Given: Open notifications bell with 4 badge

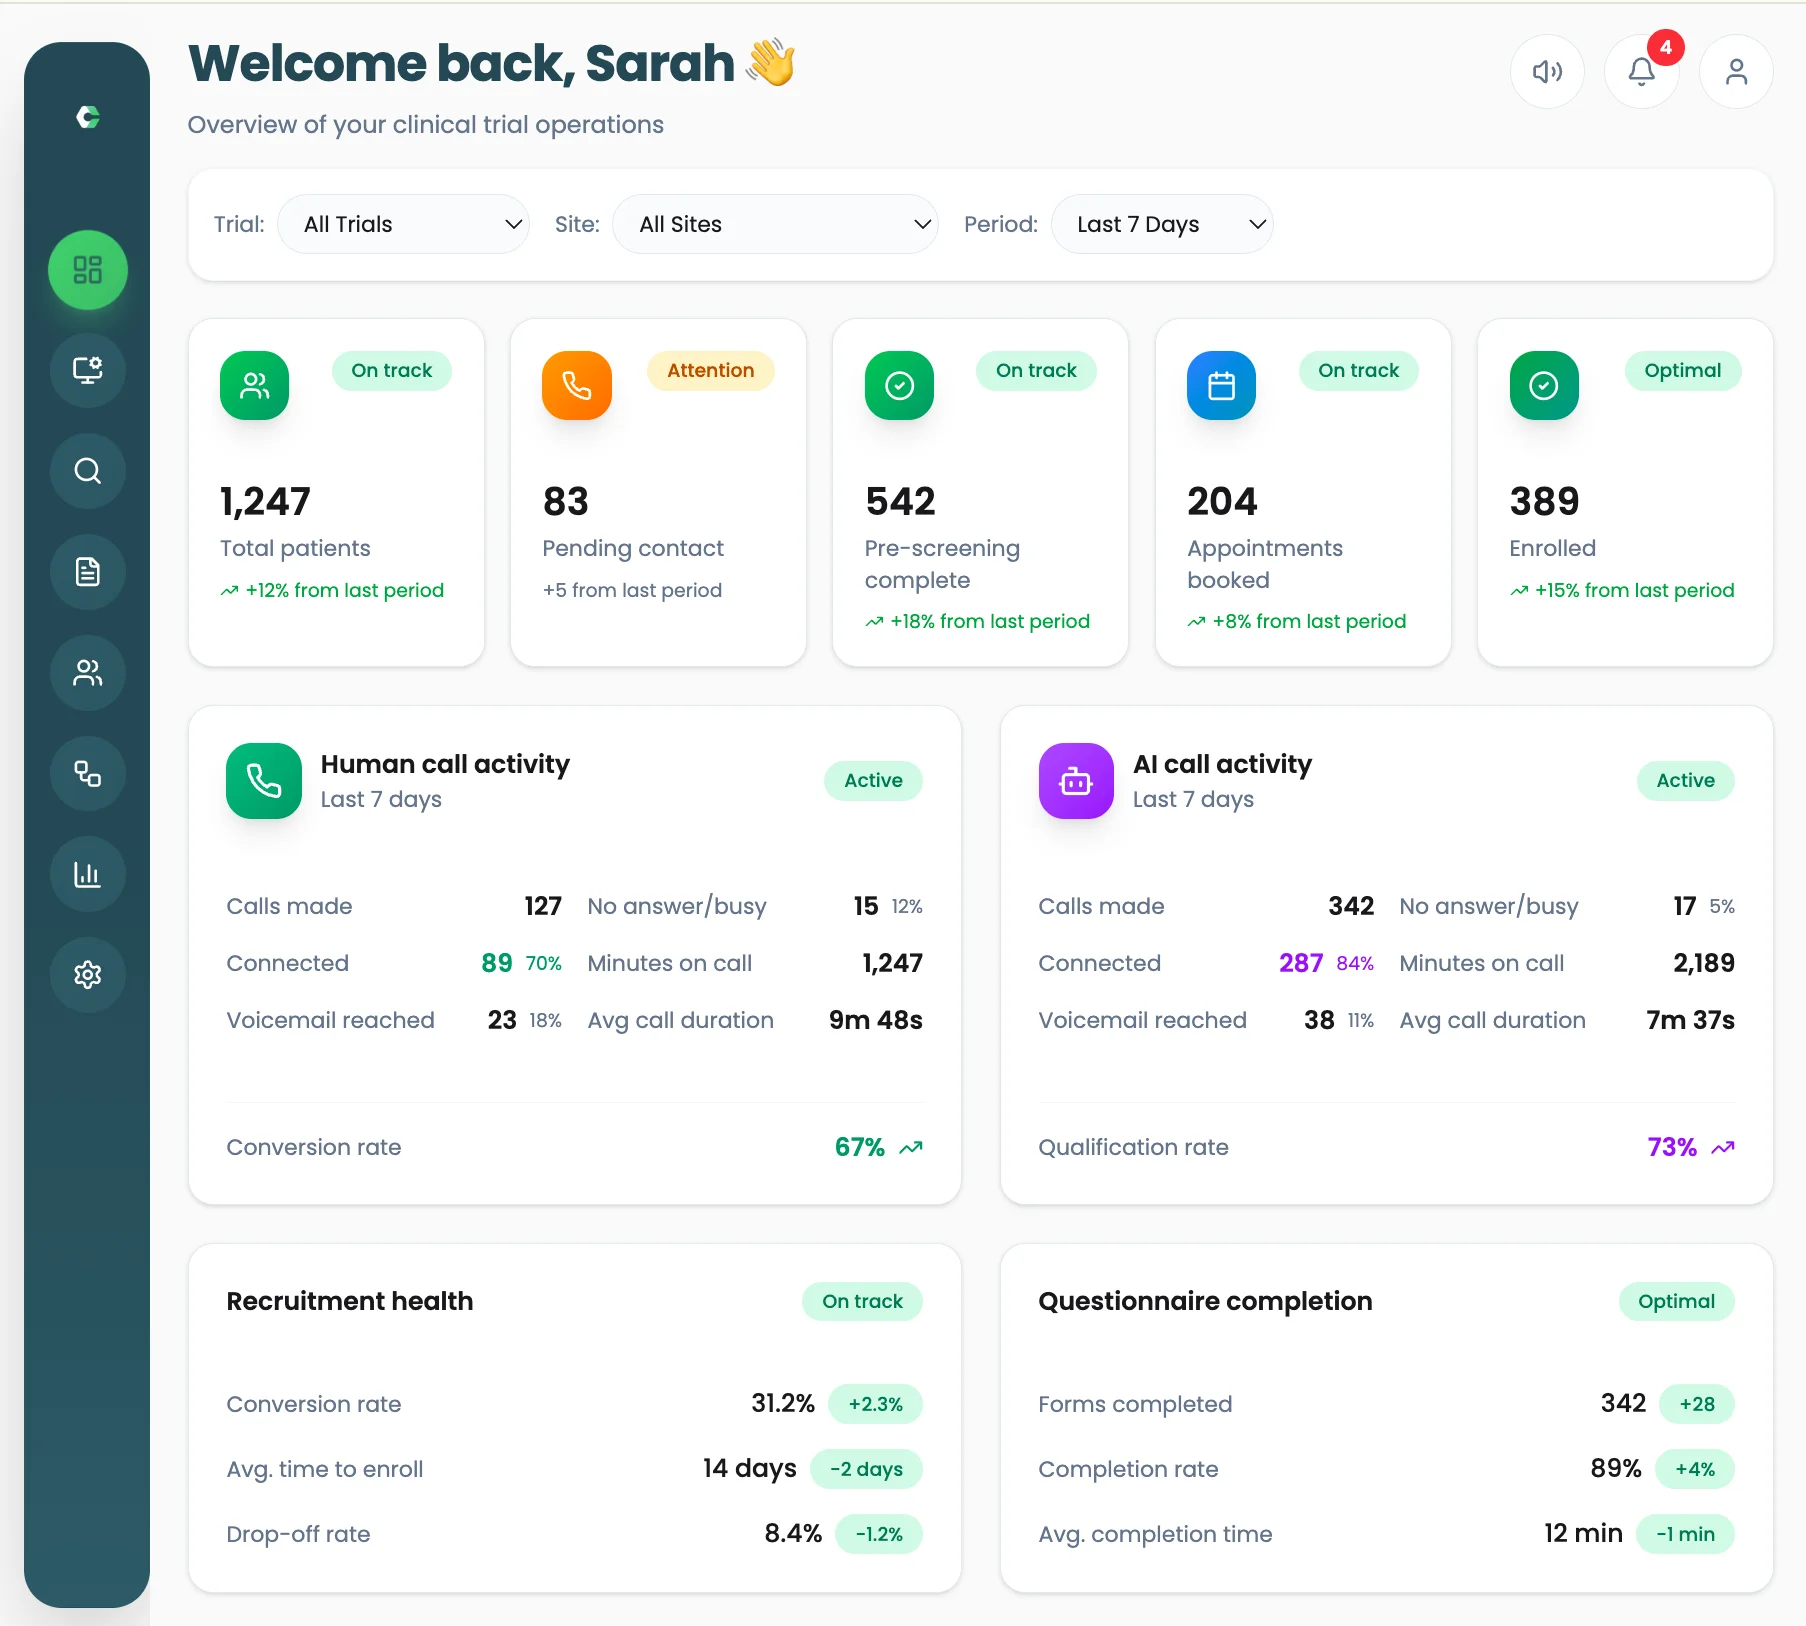Looking at the screenshot, I should (1642, 72).
